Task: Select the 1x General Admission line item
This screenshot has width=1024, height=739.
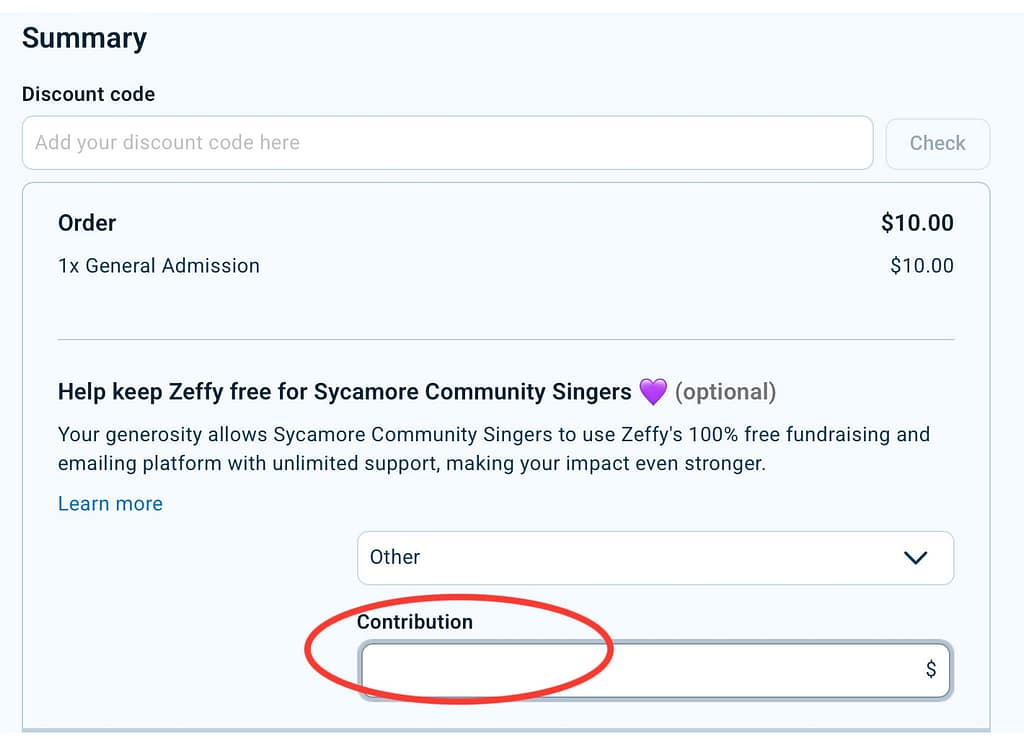Action: pos(159,266)
